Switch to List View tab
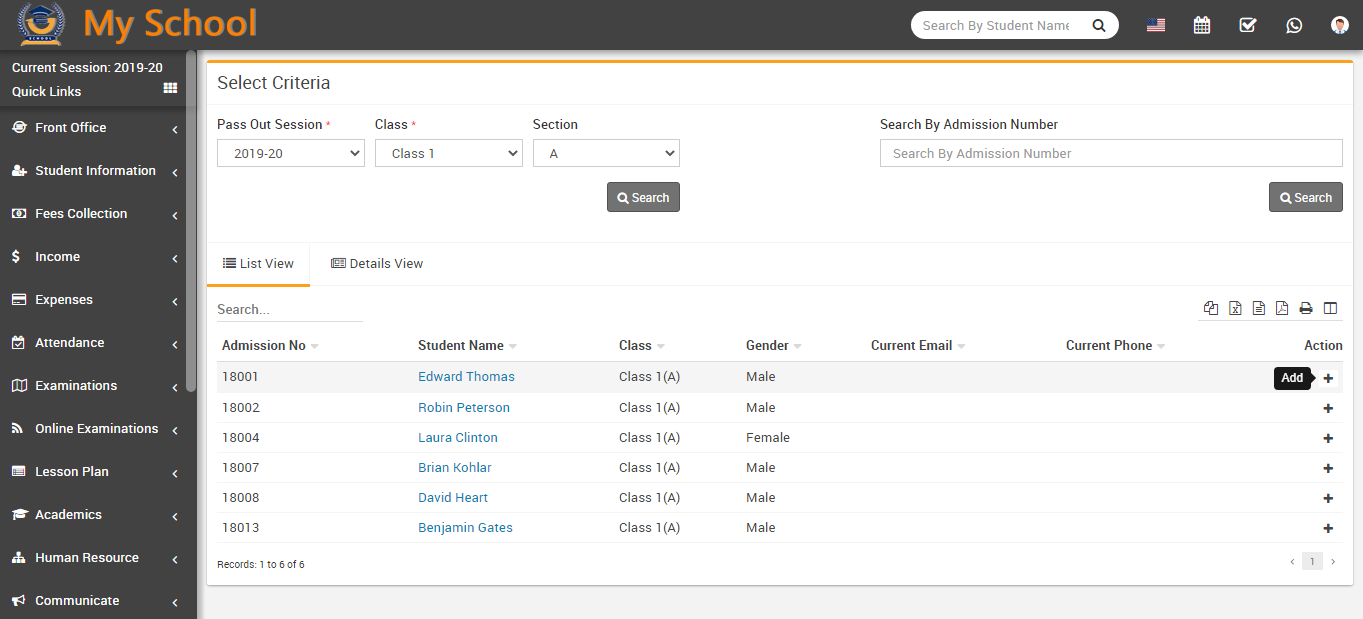The image size is (1363, 619). pyautogui.click(x=258, y=264)
